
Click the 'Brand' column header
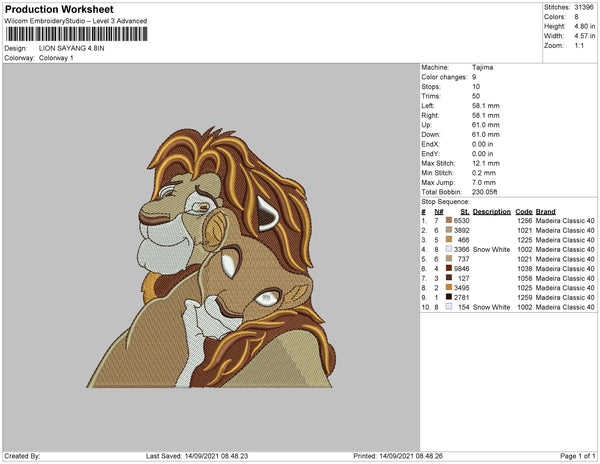pyautogui.click(x=545, y=212)
